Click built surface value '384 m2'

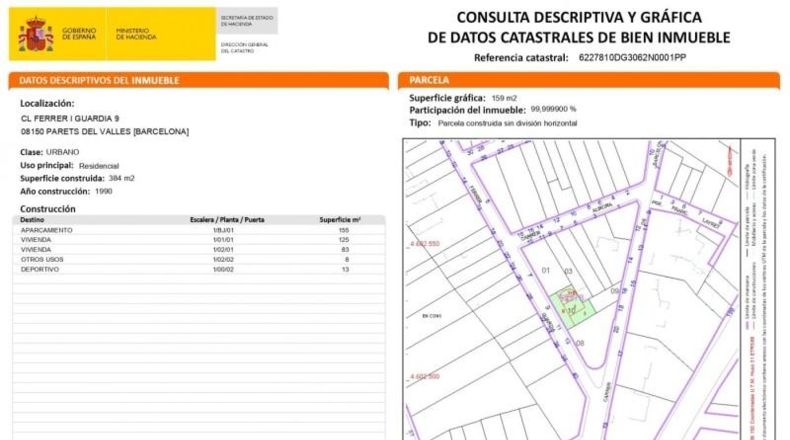[121, 178]
